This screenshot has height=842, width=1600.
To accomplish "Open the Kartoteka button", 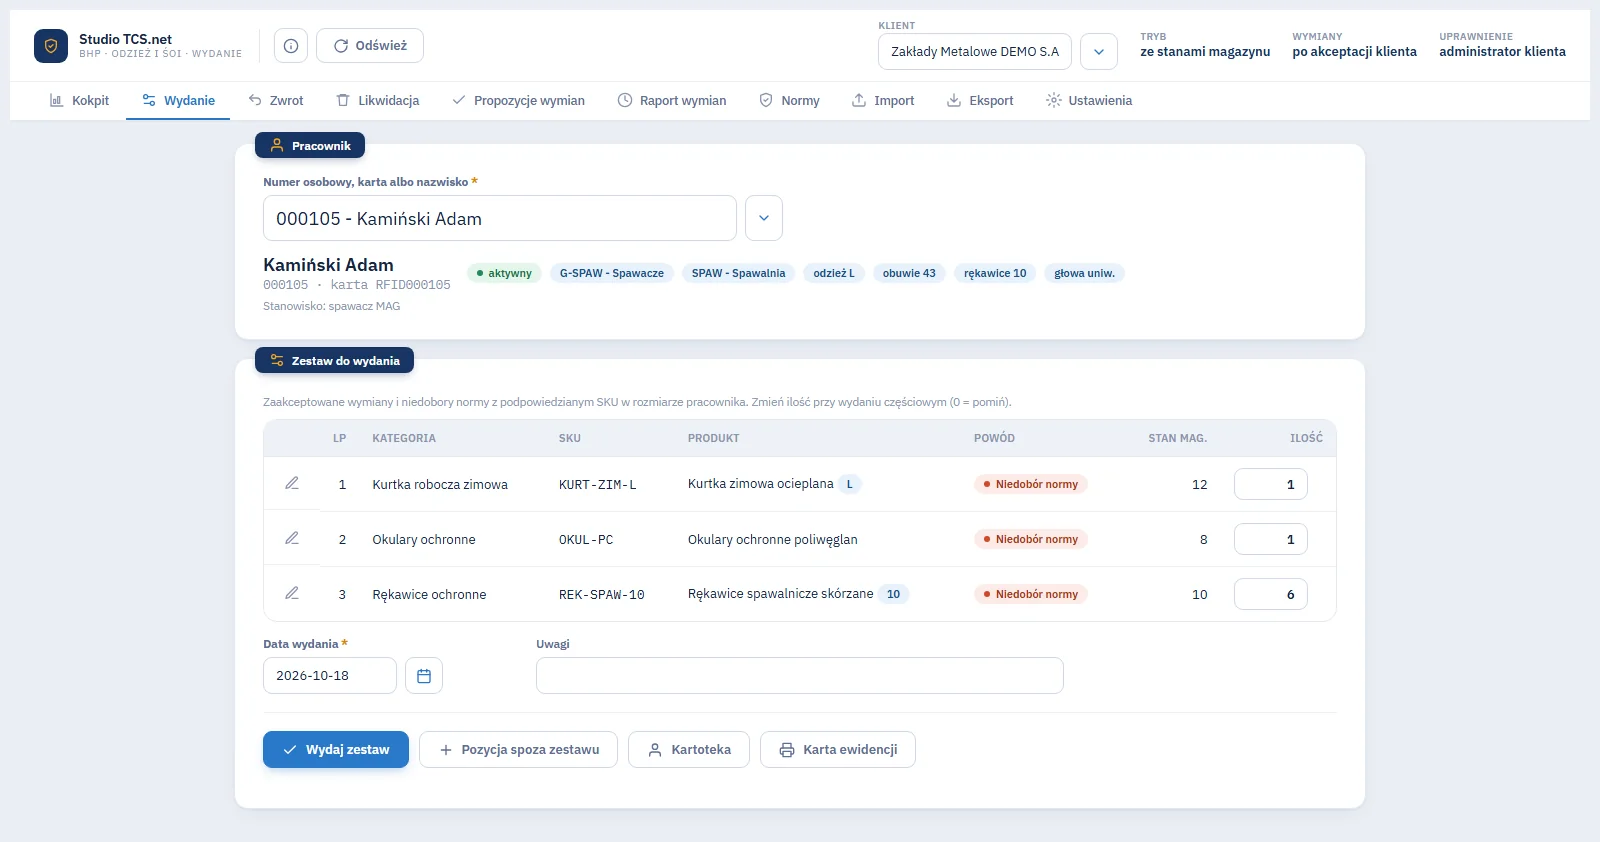I will (689, 750).
